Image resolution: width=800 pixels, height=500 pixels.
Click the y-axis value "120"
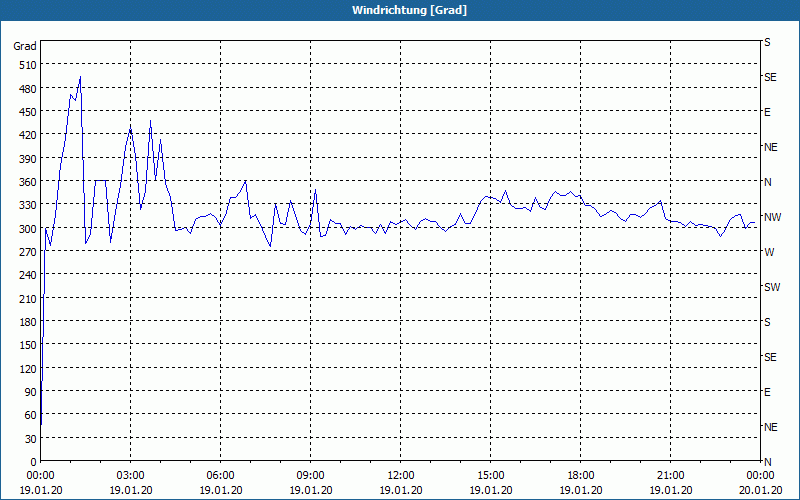[28, 369]
